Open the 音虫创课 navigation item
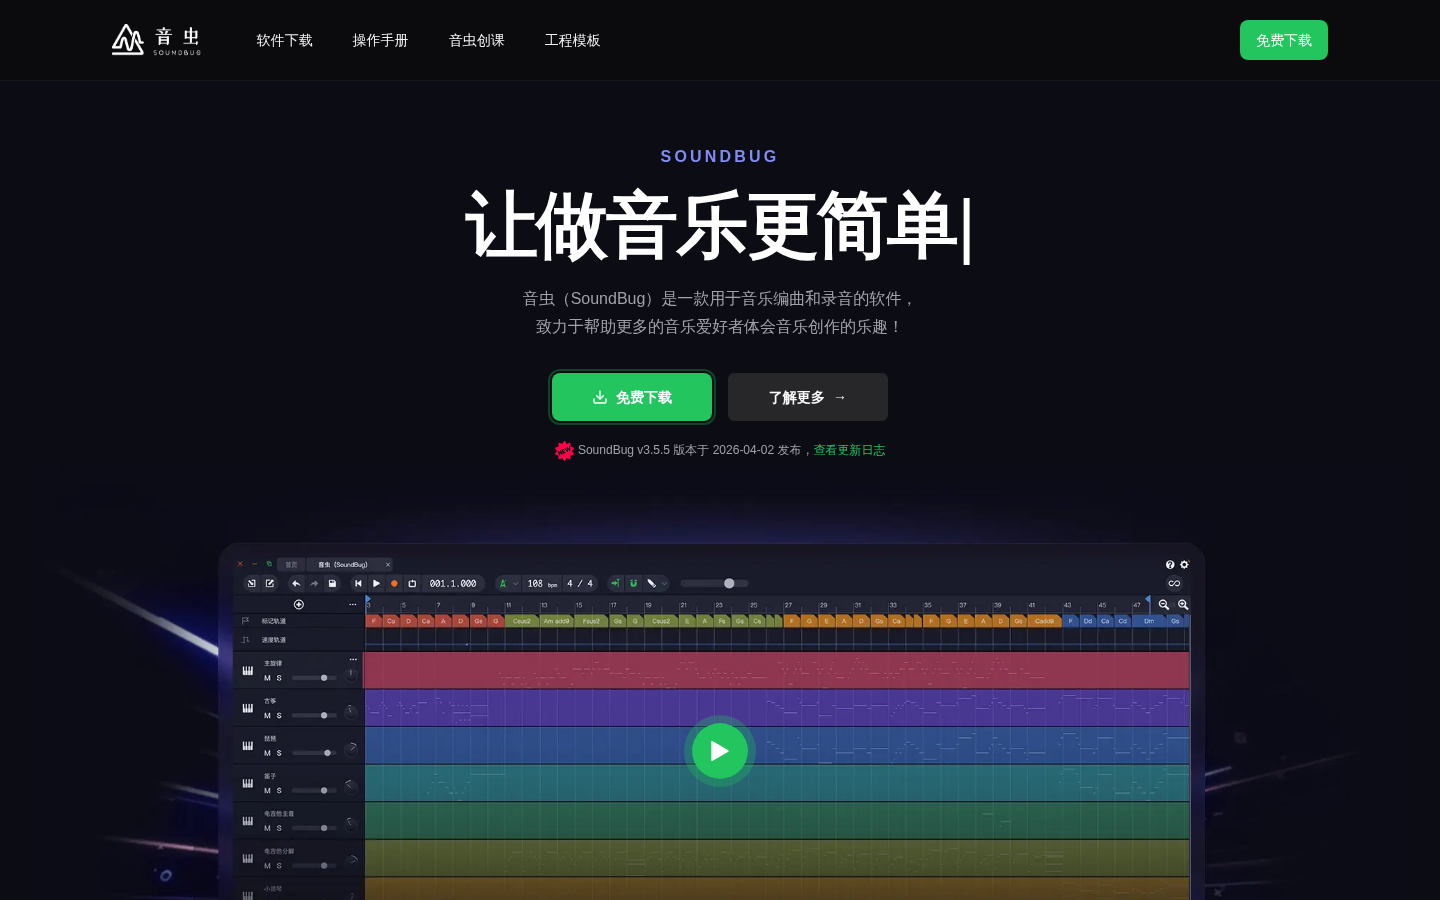The image size is (1440, 900). pos(477,40)
